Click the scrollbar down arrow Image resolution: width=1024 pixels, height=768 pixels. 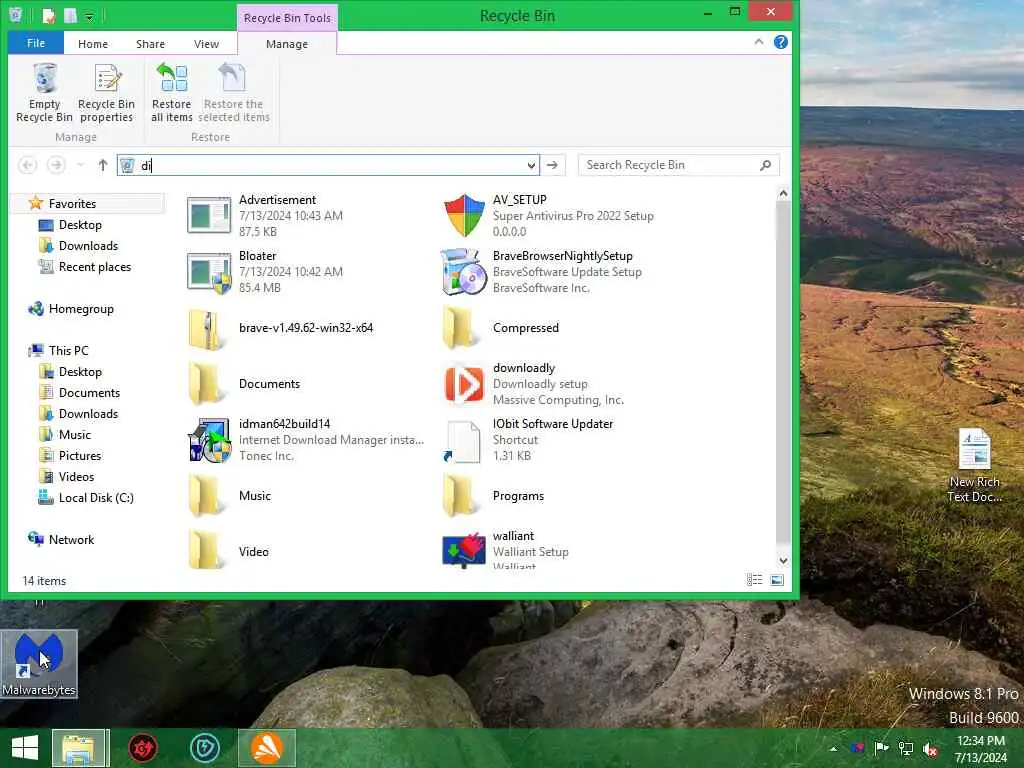tap(783, 560)
